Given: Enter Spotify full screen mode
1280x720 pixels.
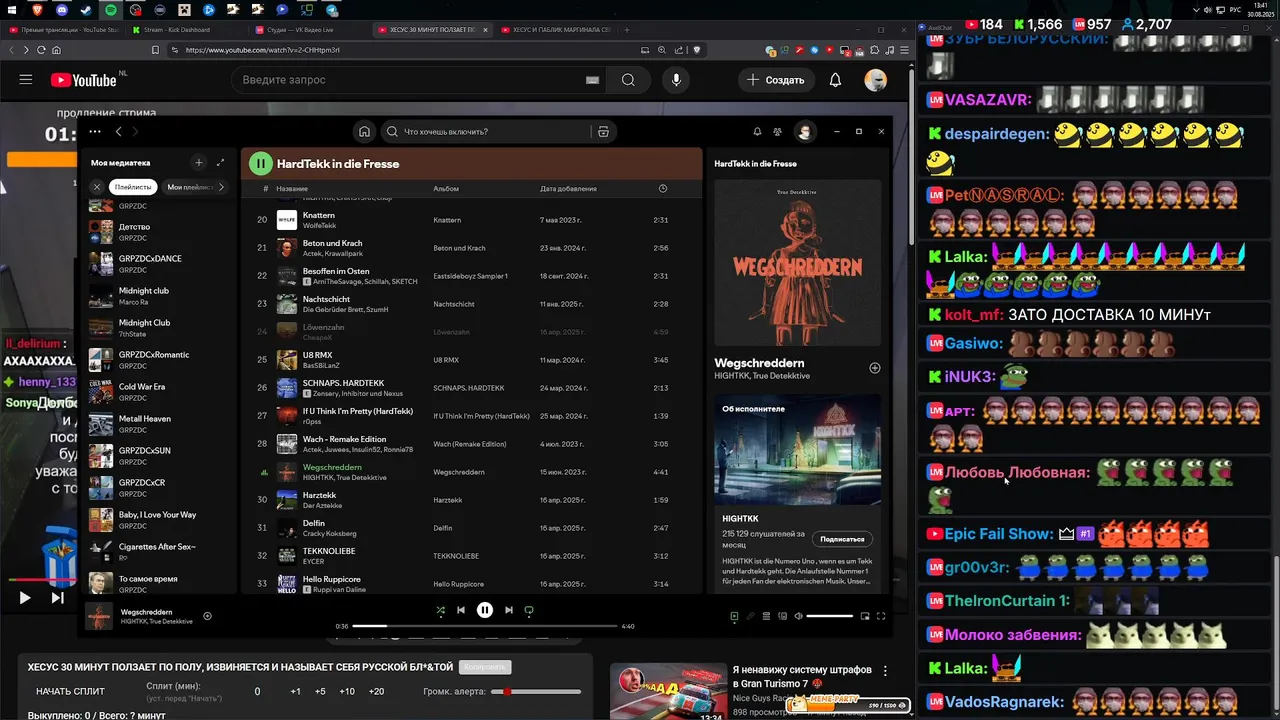Looking at the screenshot, I should (879, 616).
